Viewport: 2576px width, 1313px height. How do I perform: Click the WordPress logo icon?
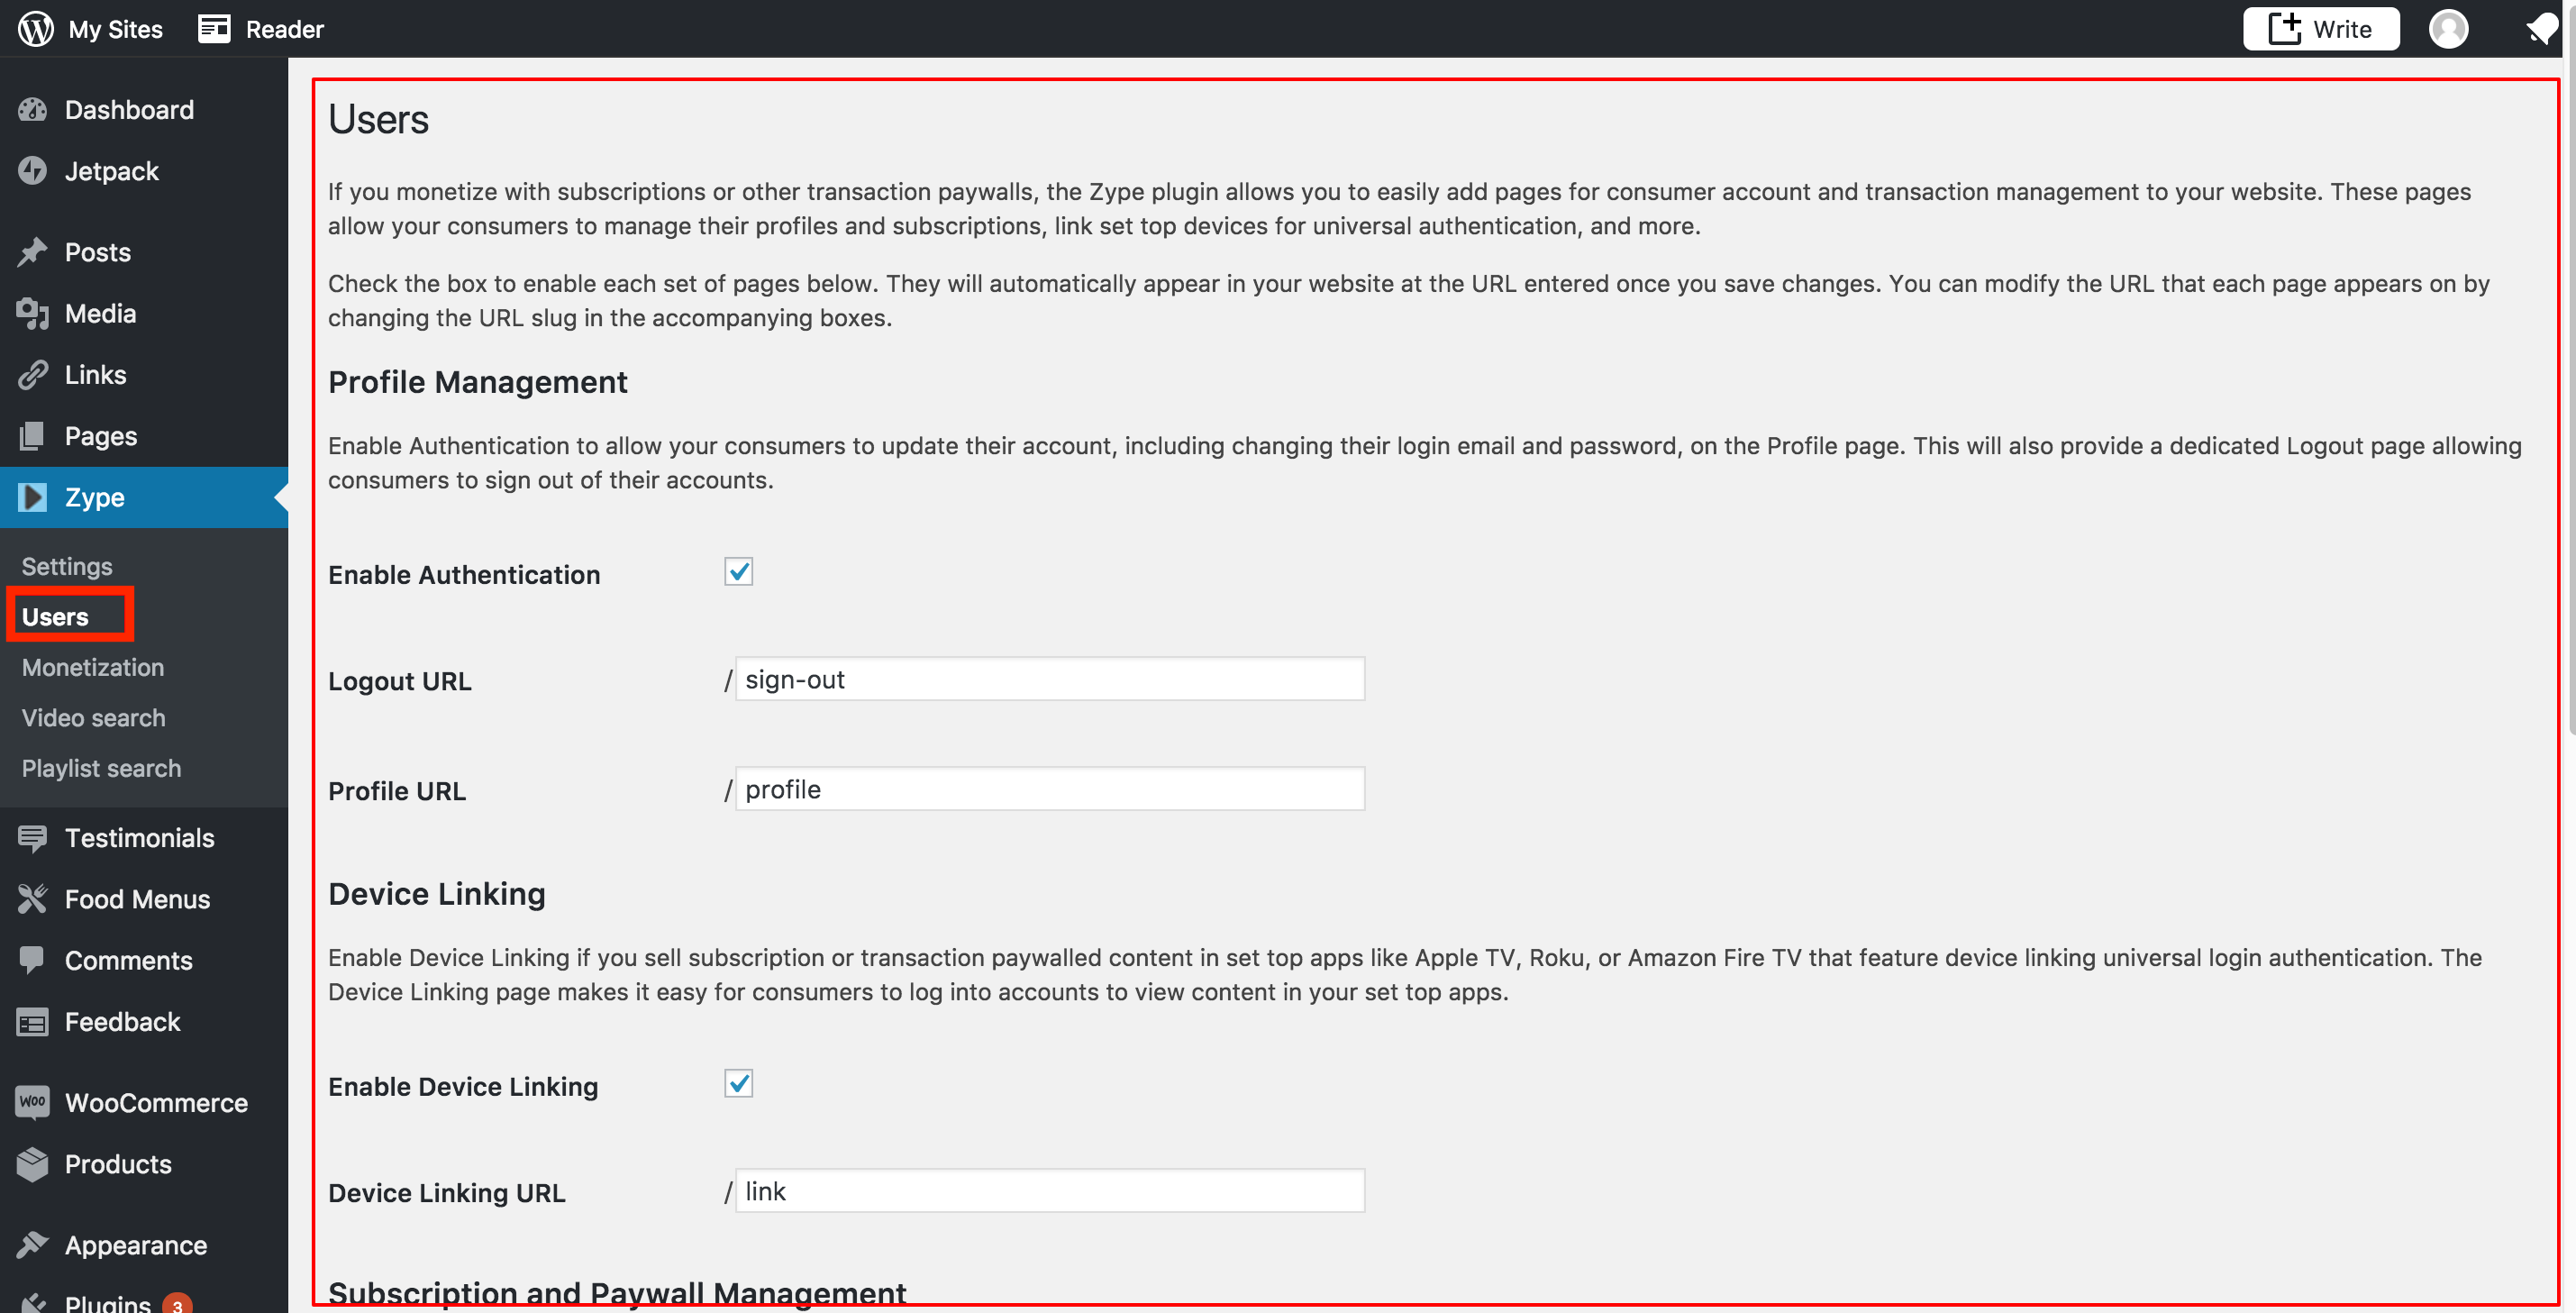35,29
